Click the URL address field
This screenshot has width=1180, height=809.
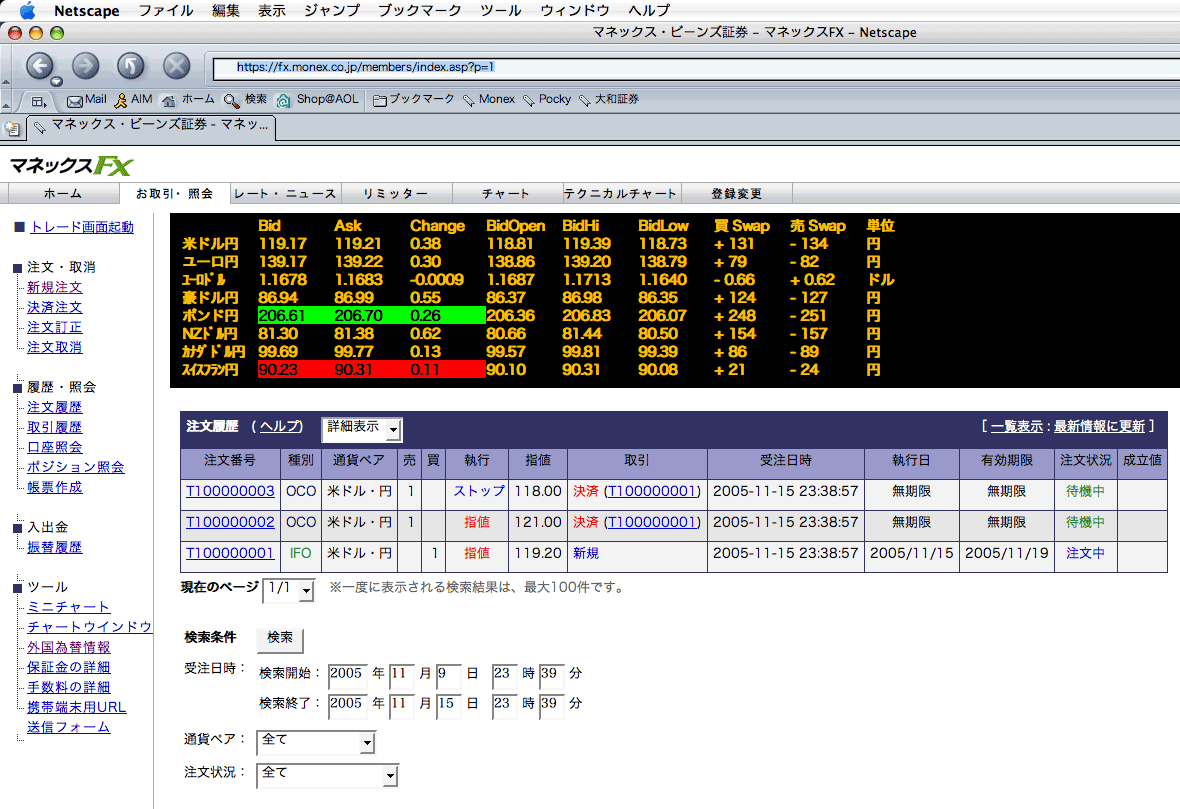696,68
